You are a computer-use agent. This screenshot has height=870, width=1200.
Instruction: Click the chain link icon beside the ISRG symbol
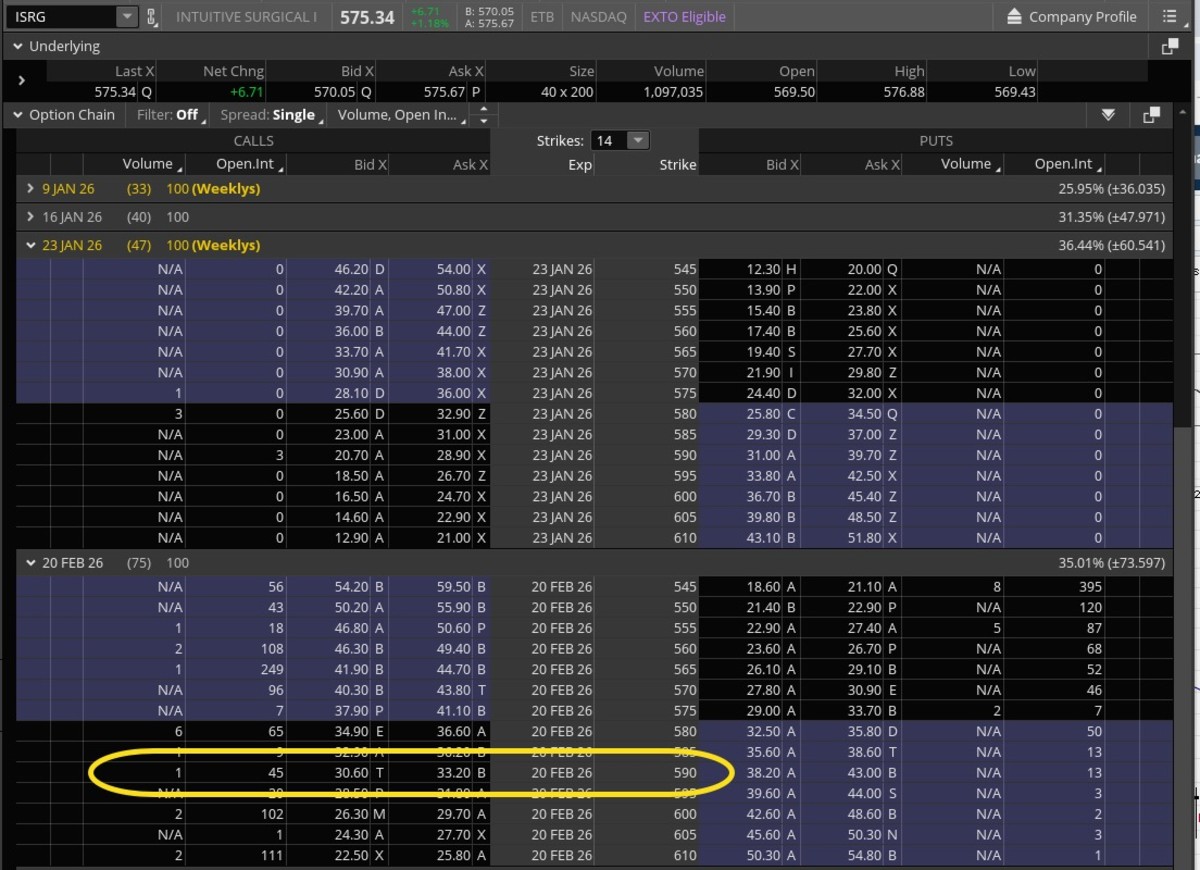tap(151, 16)
